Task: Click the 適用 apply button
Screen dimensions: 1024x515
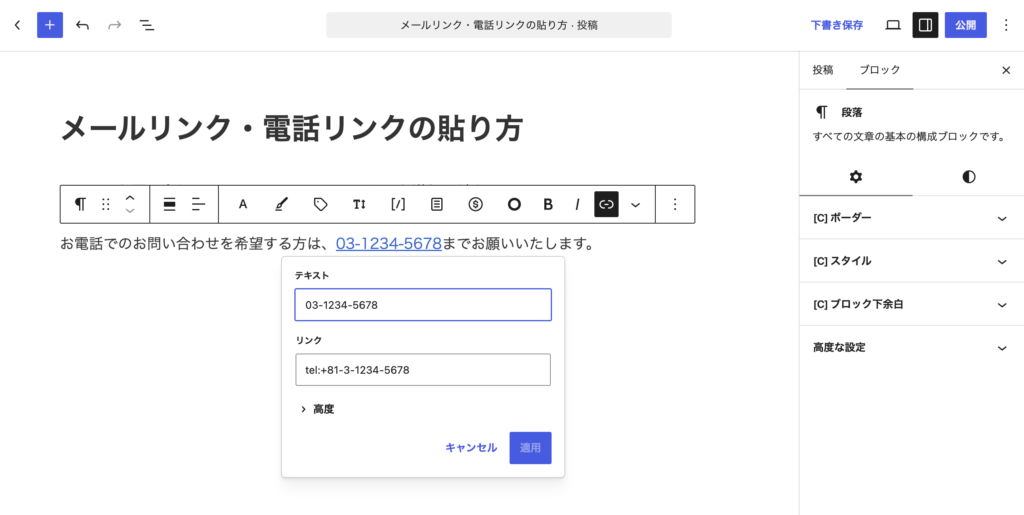Action: pyautogui.click(x=530, y=448)
